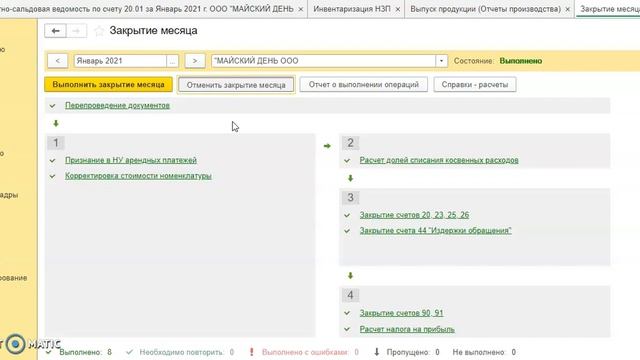Click checkmark beside Расчет налога на прибыль
The height and width of the screenshot is (360, 640).
click(x=347, y=329)
